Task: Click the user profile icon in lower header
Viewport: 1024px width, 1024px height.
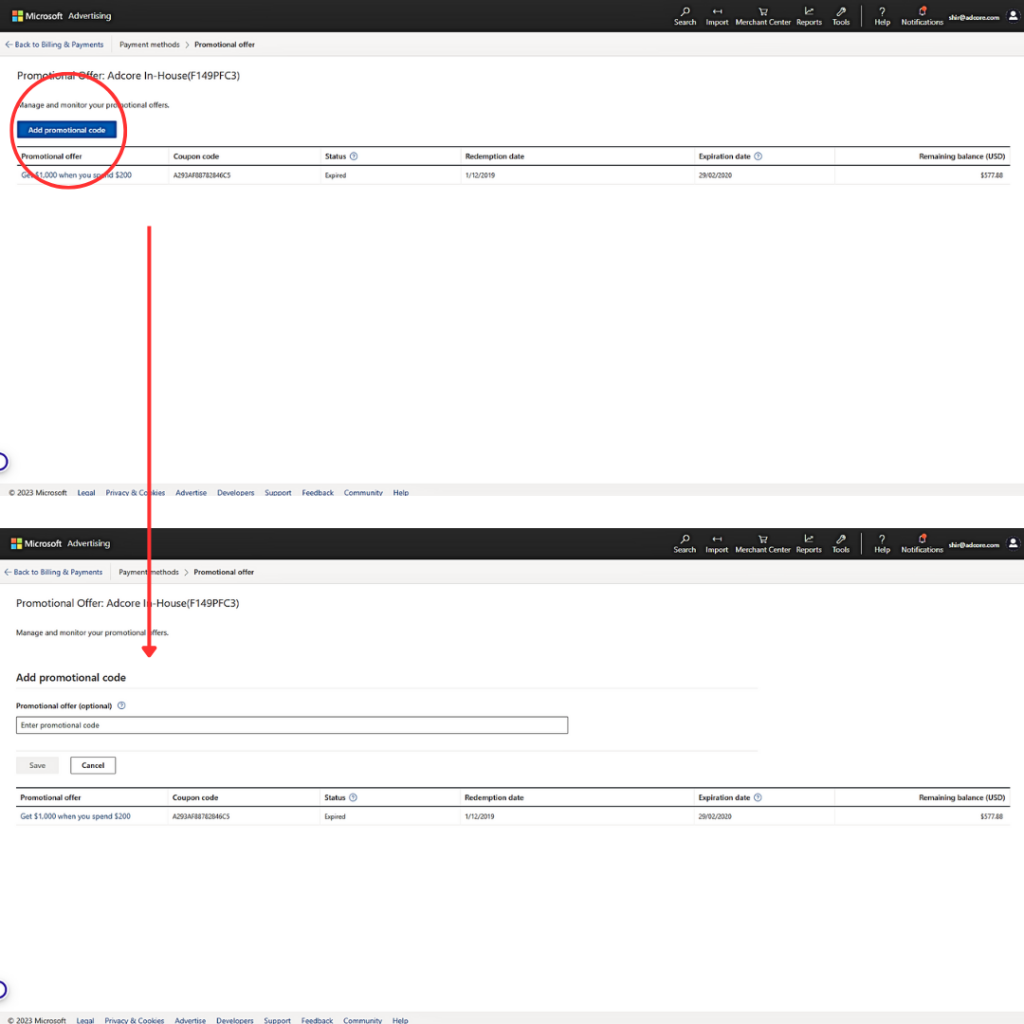Action: (1013, 543)
